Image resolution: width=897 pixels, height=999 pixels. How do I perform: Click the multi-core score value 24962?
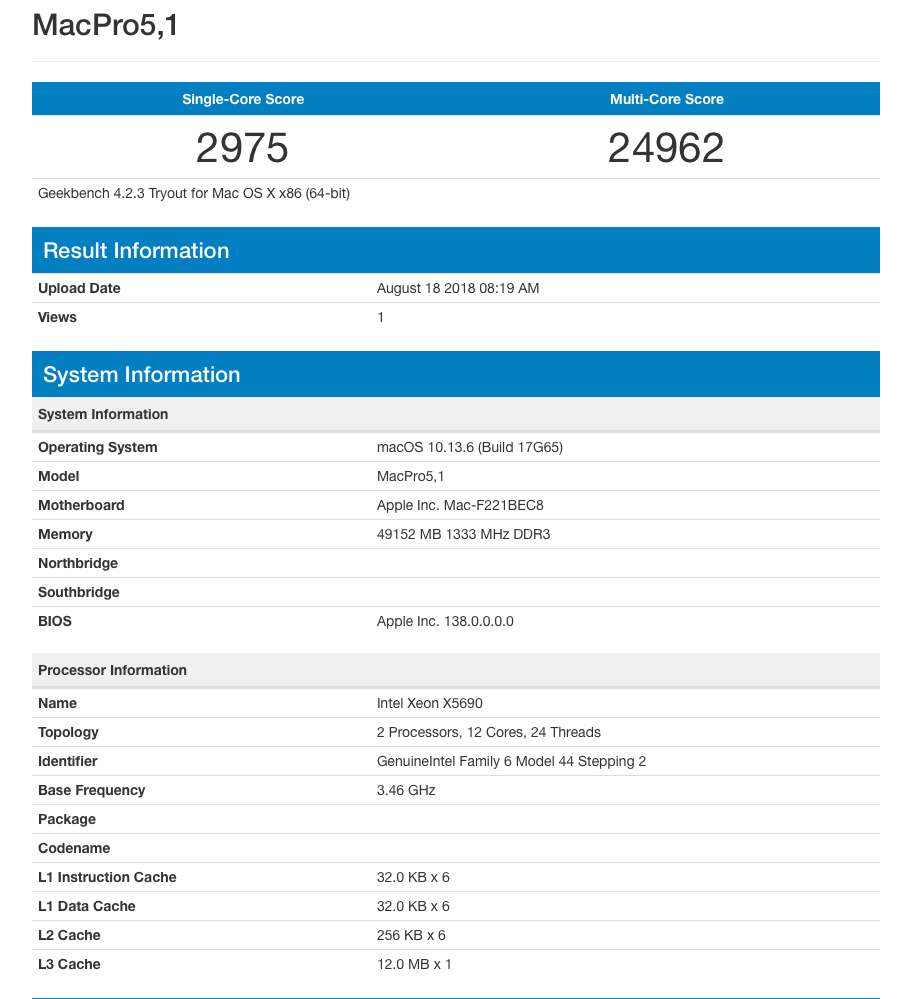coord(666,148)
